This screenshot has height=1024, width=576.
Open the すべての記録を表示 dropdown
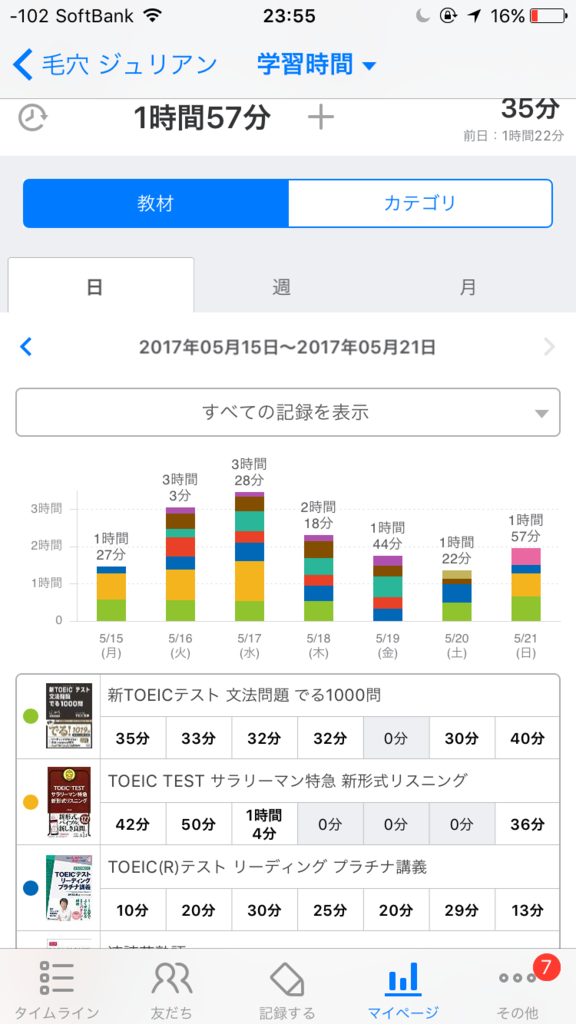click(x=288, y=412)
